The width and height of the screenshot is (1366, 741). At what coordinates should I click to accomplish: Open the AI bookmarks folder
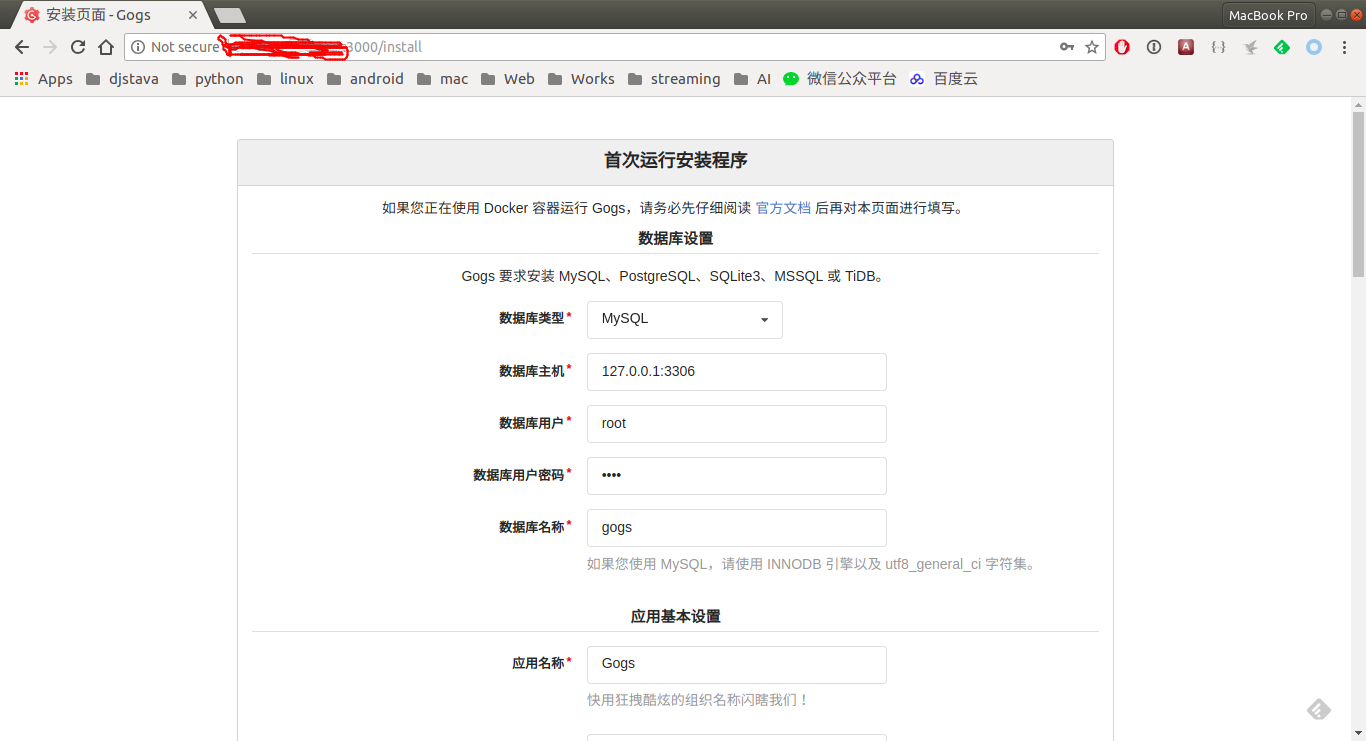coord(752,79)
